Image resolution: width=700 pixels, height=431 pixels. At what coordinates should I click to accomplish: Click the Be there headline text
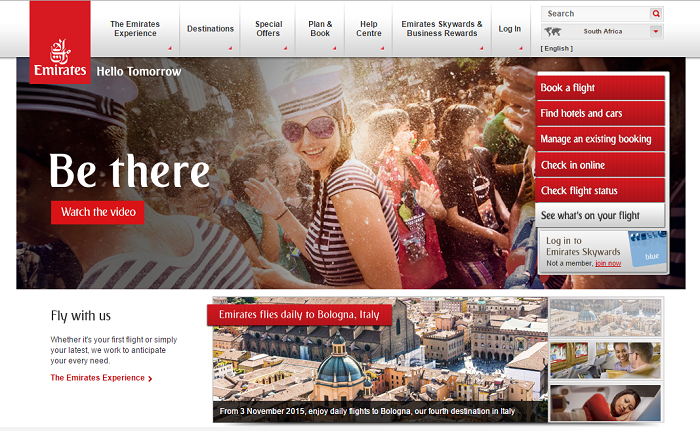point(129,171)
